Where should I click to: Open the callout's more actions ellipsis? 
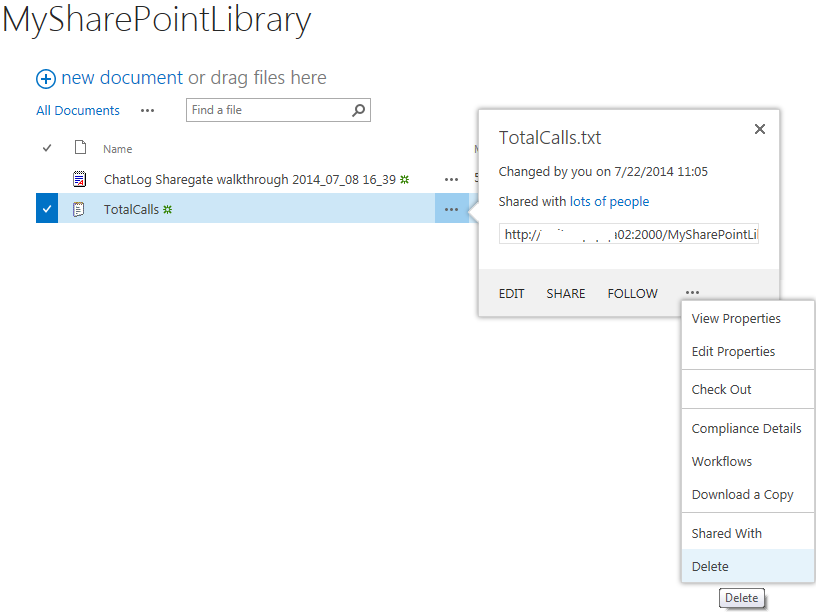tap(692, 292)
